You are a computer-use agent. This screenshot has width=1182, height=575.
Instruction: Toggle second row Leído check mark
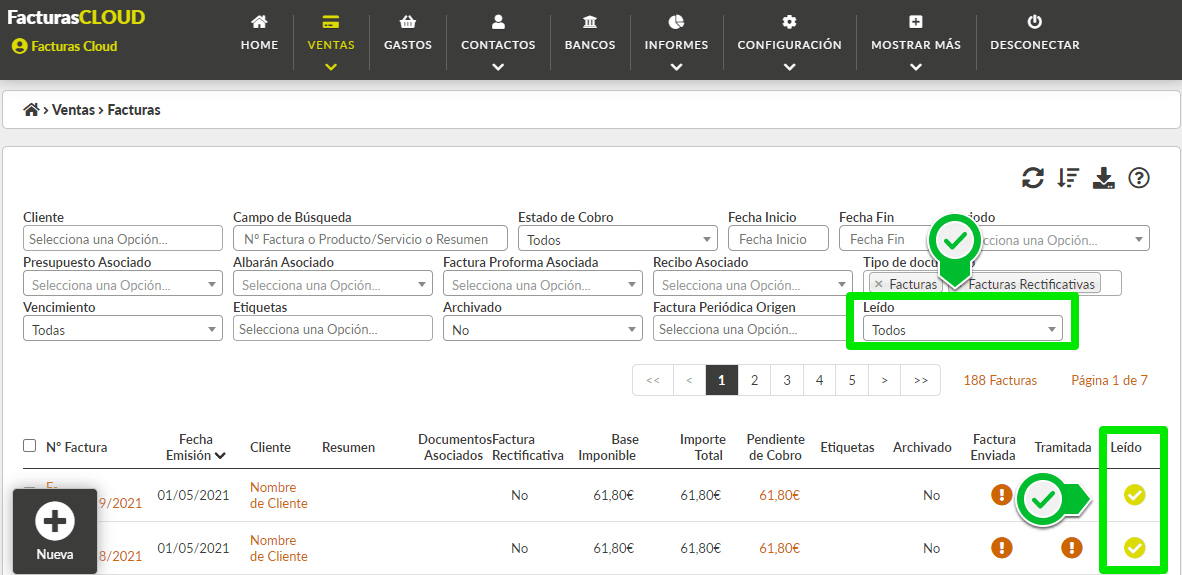[1135, 548]
